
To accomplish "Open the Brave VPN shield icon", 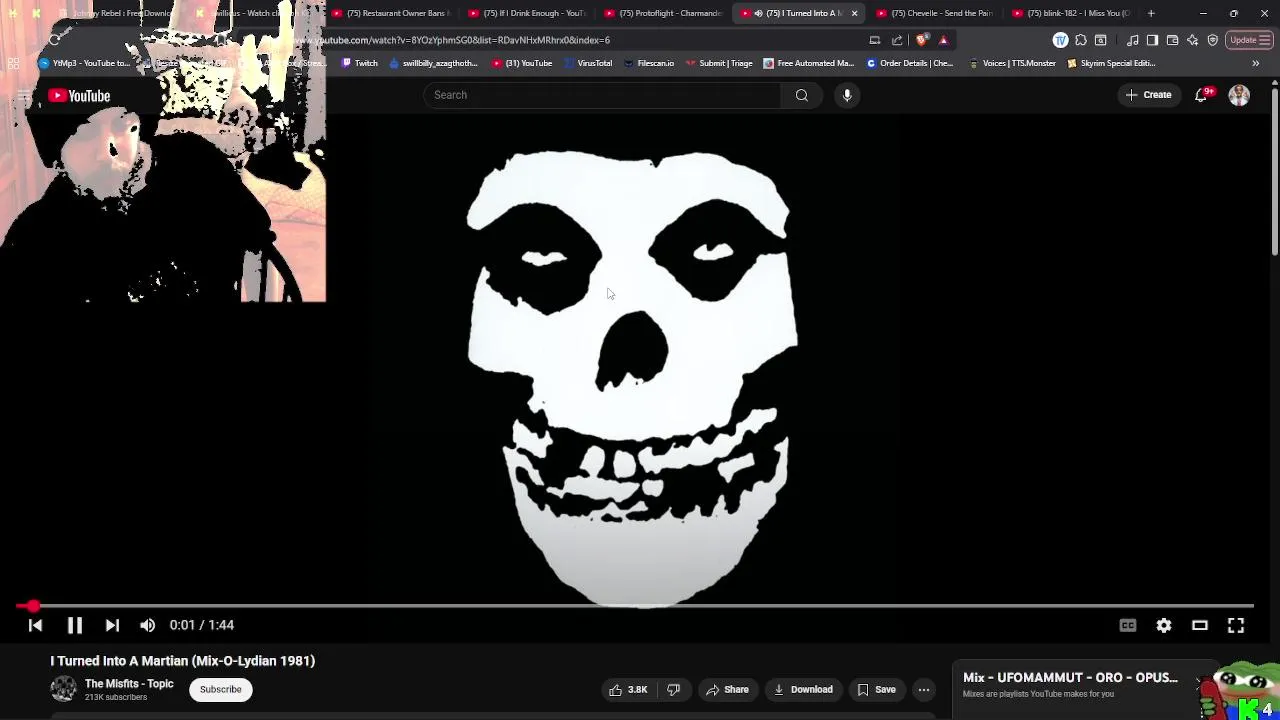I will (x=1213, y=40).
